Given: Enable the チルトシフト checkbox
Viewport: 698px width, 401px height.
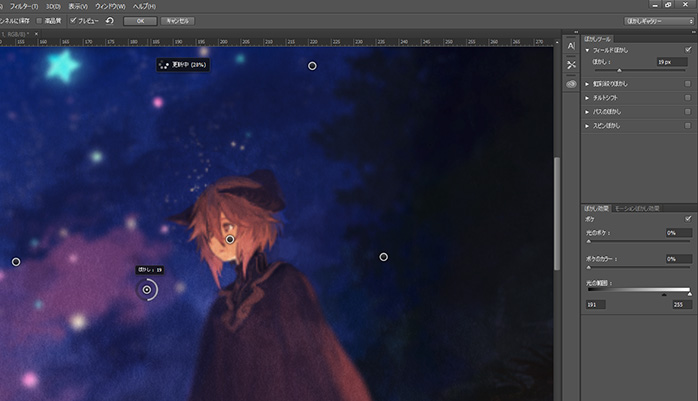Looking at the screenshot, I should [x=688, y=97].
